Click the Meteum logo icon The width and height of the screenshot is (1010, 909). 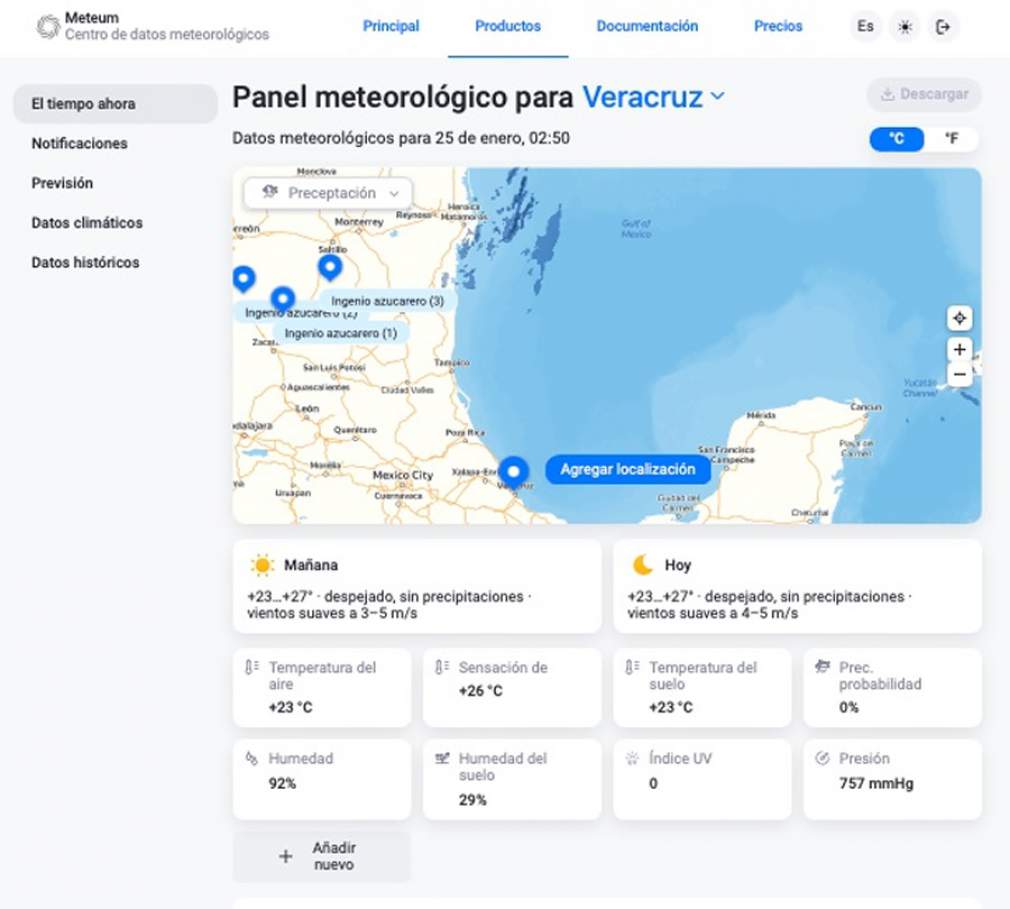click(x=47, y=27)
